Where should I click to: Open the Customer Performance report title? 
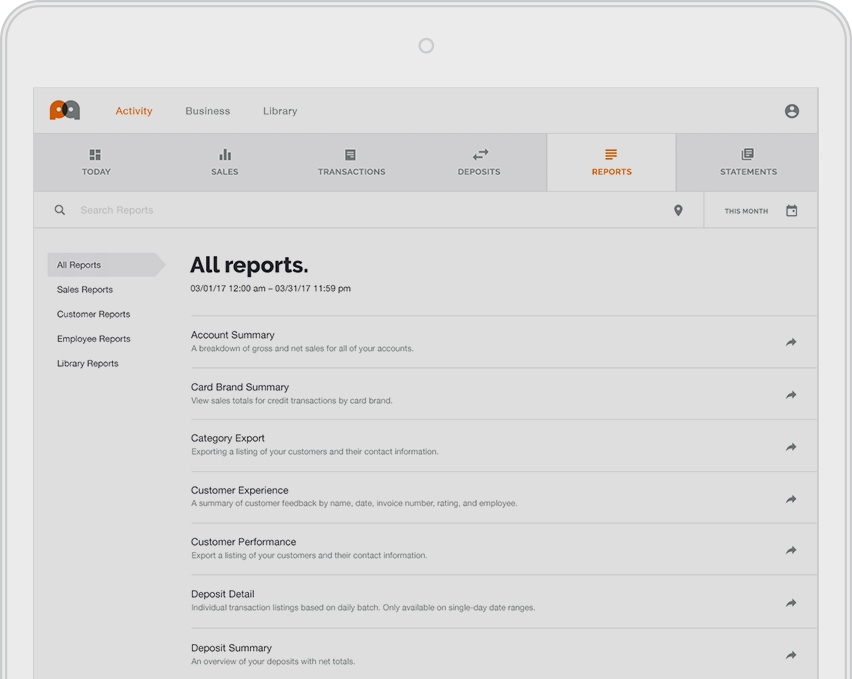(243, 542)
